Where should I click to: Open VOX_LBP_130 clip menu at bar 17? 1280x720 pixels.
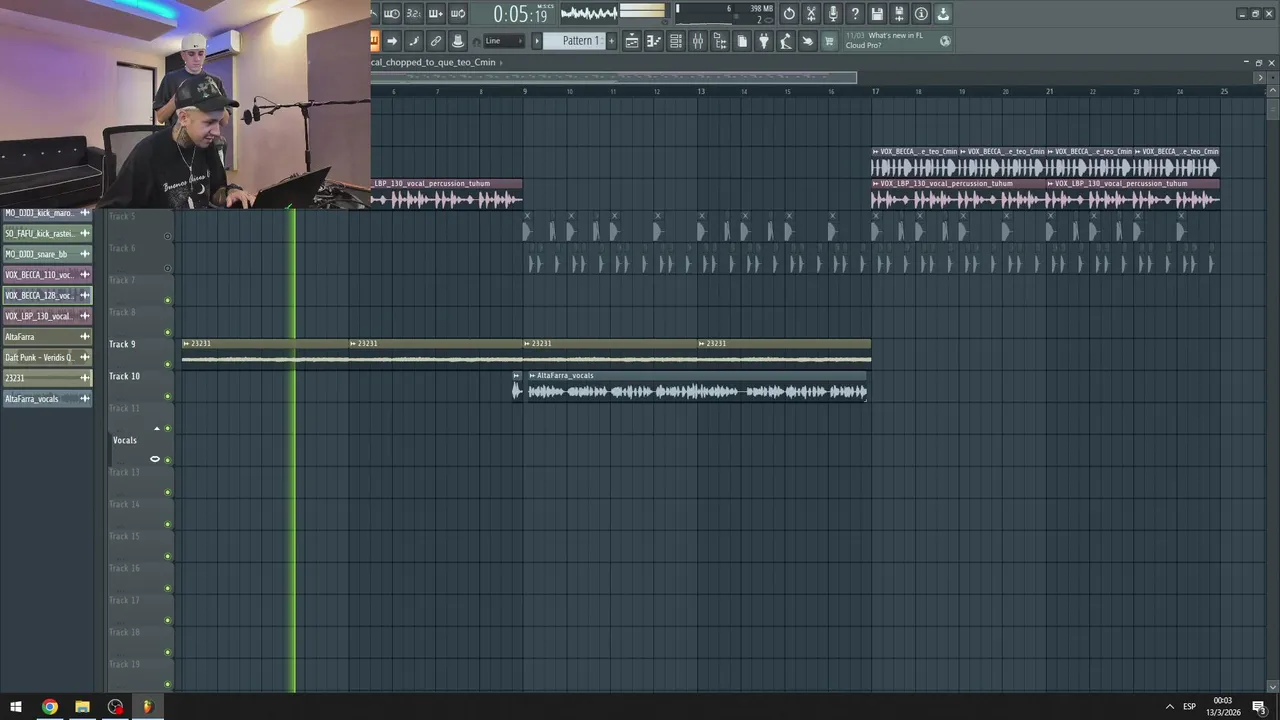tap(875, 184)
